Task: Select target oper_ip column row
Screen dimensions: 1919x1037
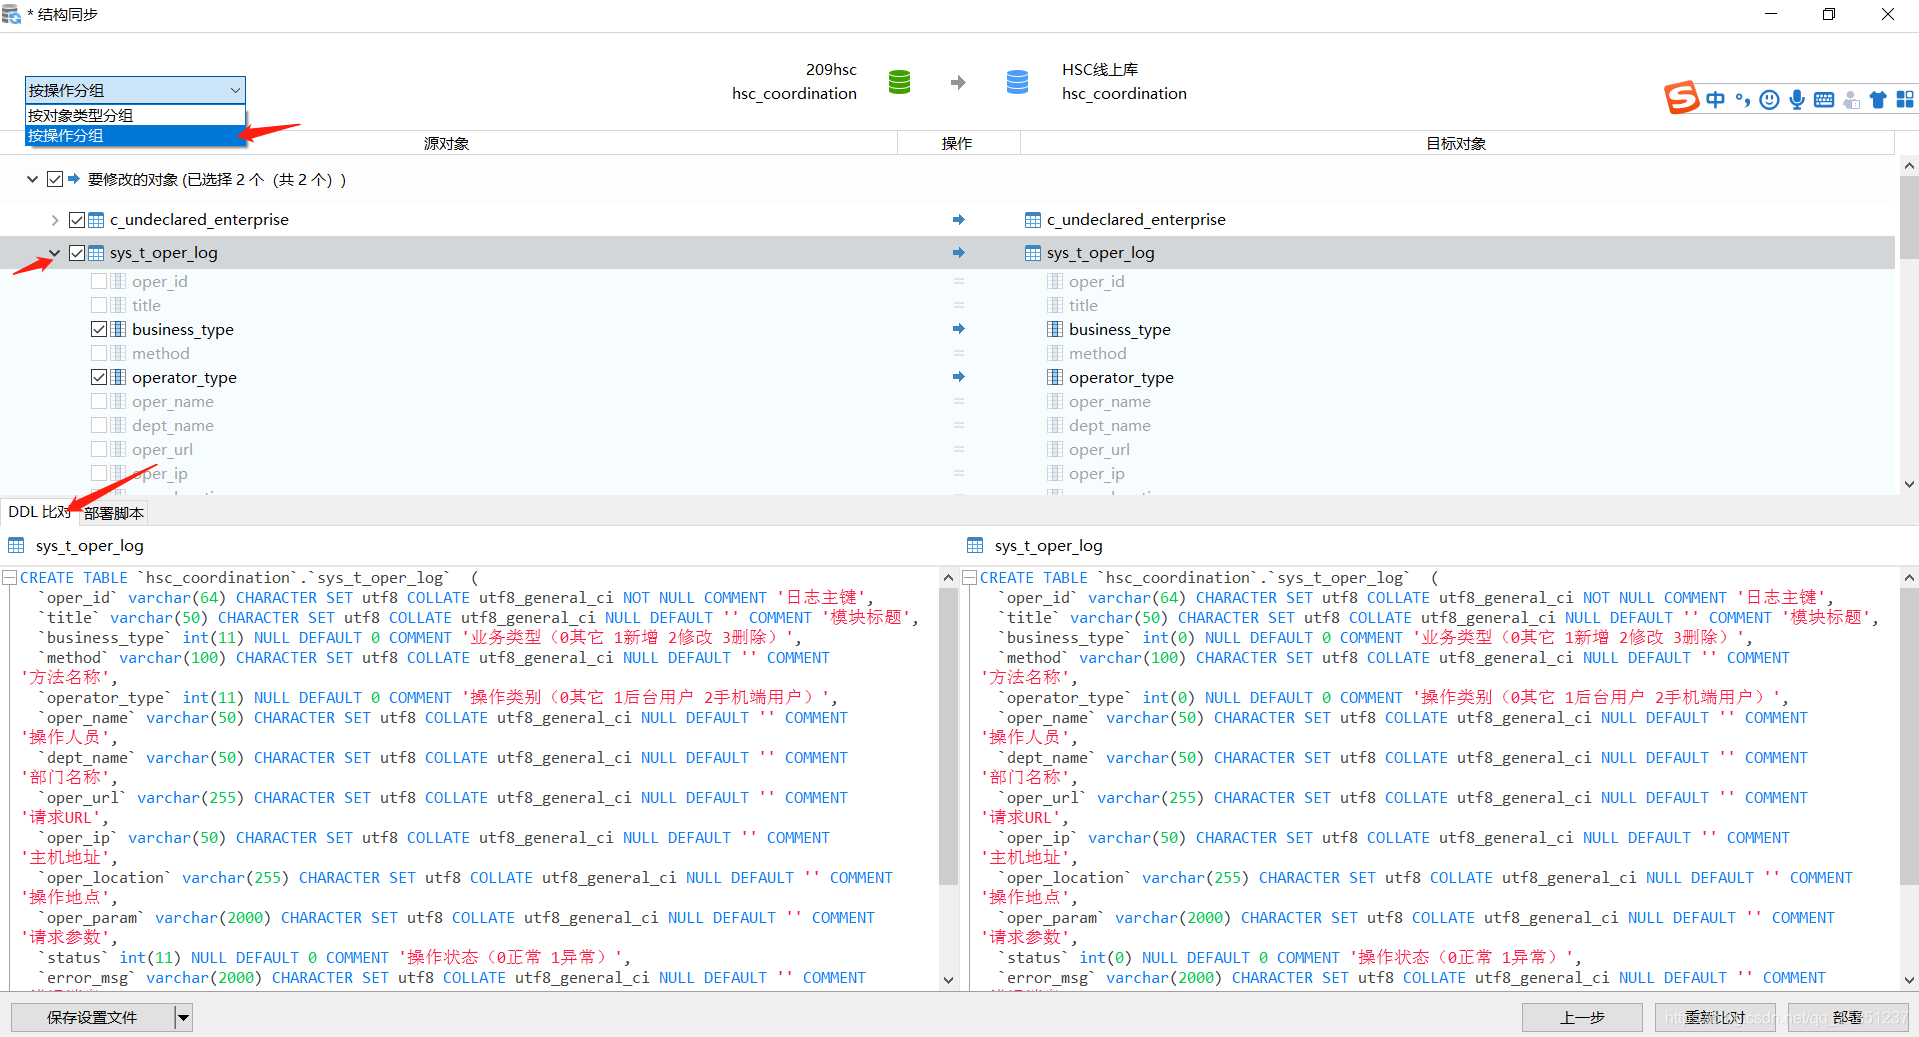Action: coord(1096,473)
